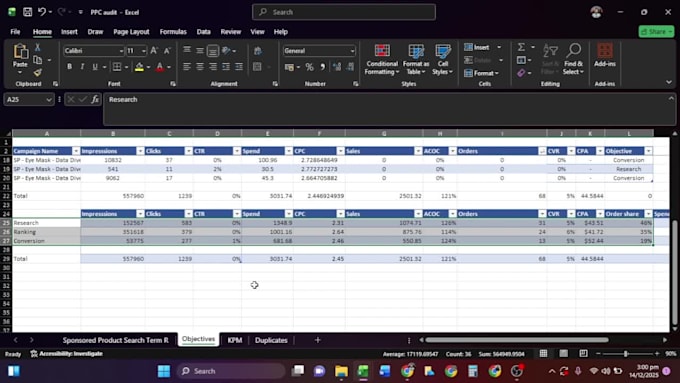
Task: Click the Windows Start button
Action: point(164,371)
